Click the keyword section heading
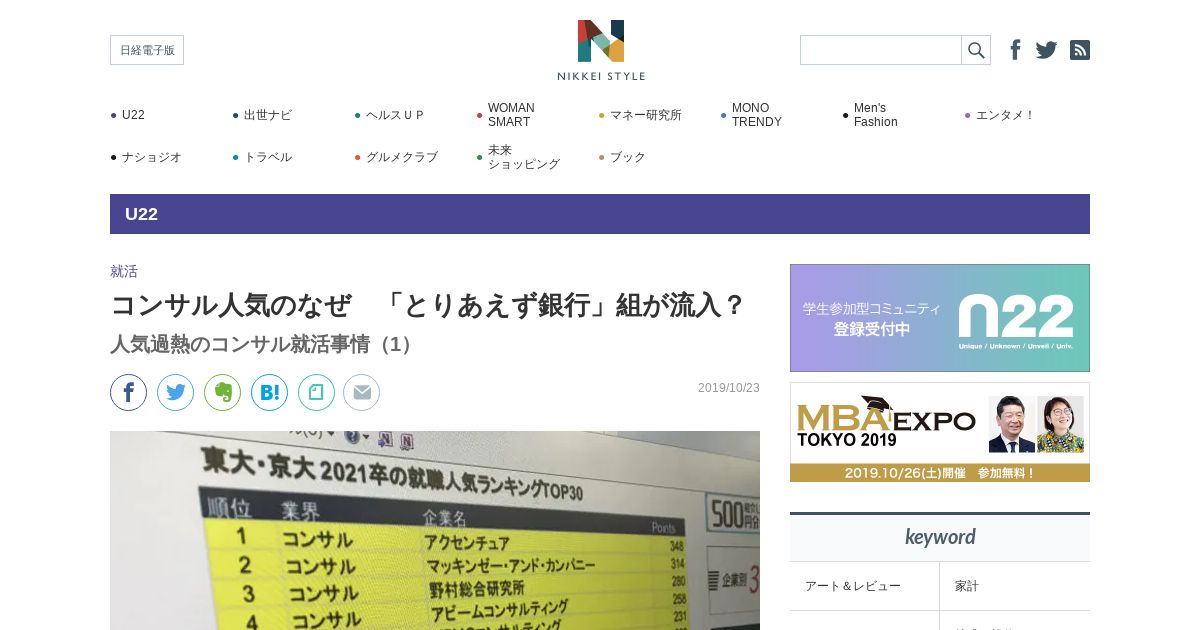The width and height of the screenshot is (1200, 630). tap(940, 537)
